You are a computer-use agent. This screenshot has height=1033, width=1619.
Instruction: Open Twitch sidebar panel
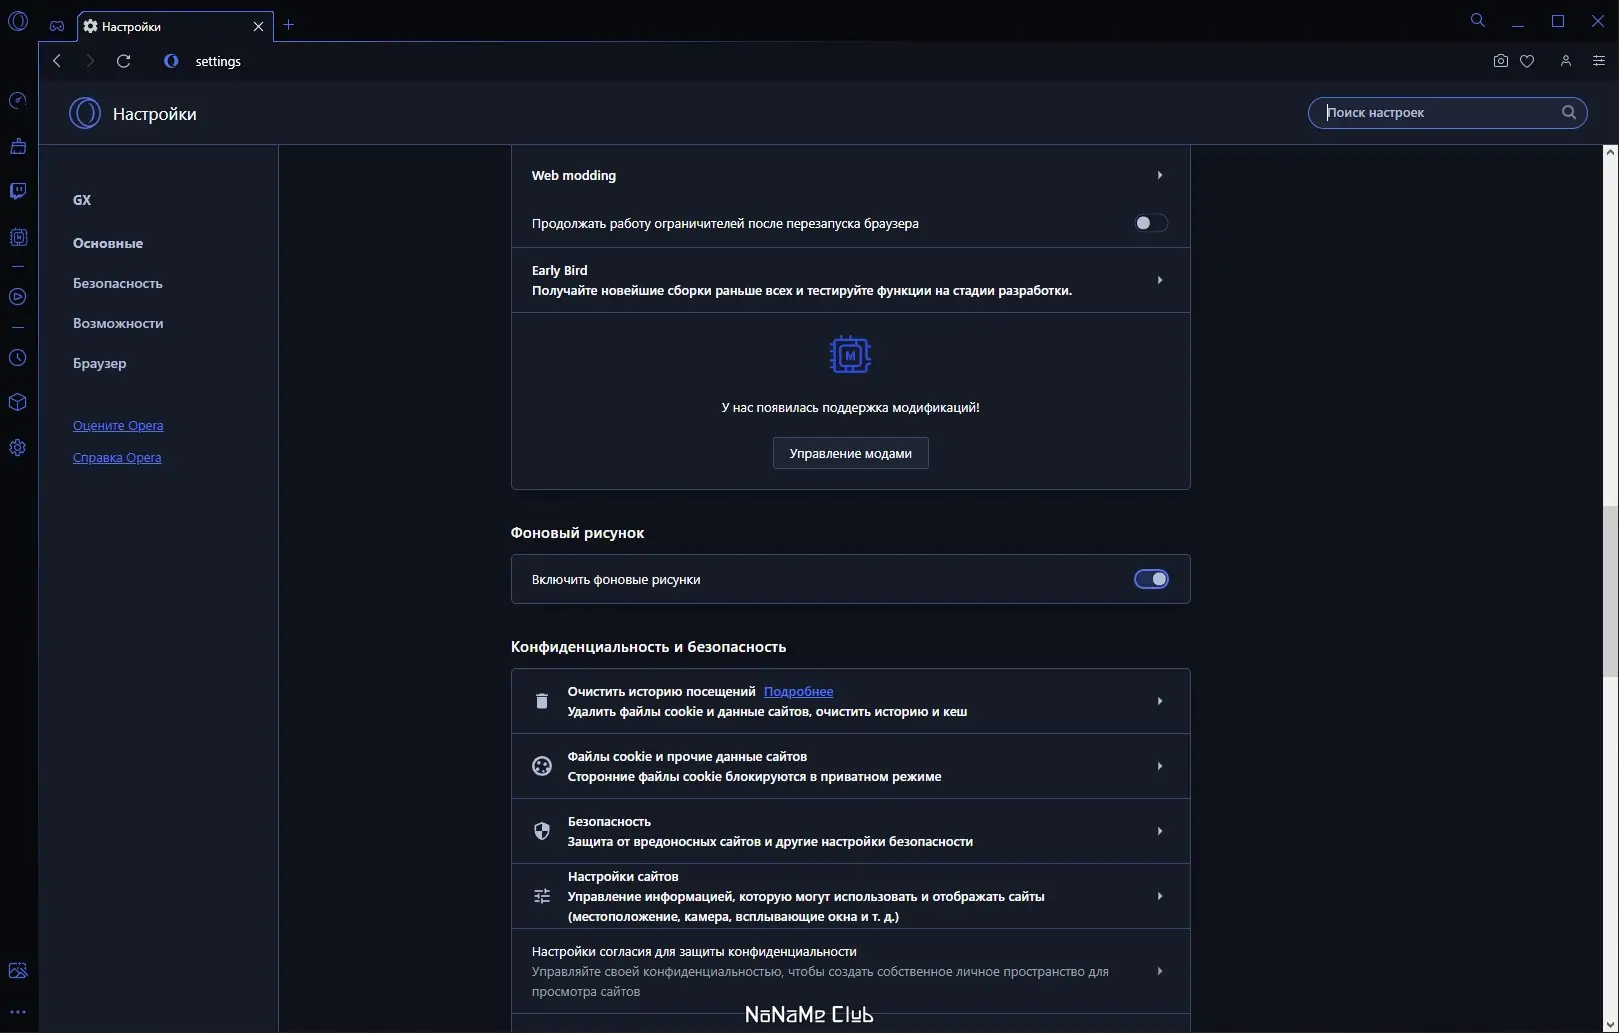(18, 191)
